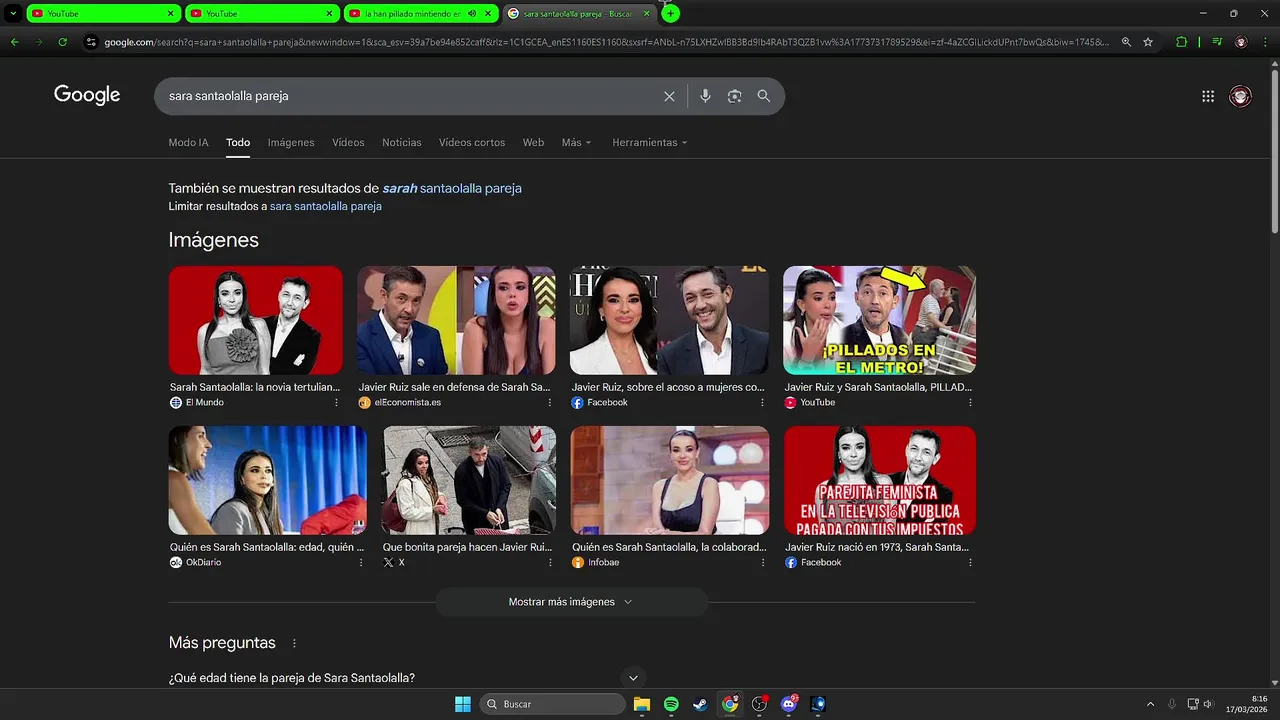The width and height of the screenshot is (1280, 720).
Task: Select the Web tab
Action: pyautogui.click(x=534, y=142)
